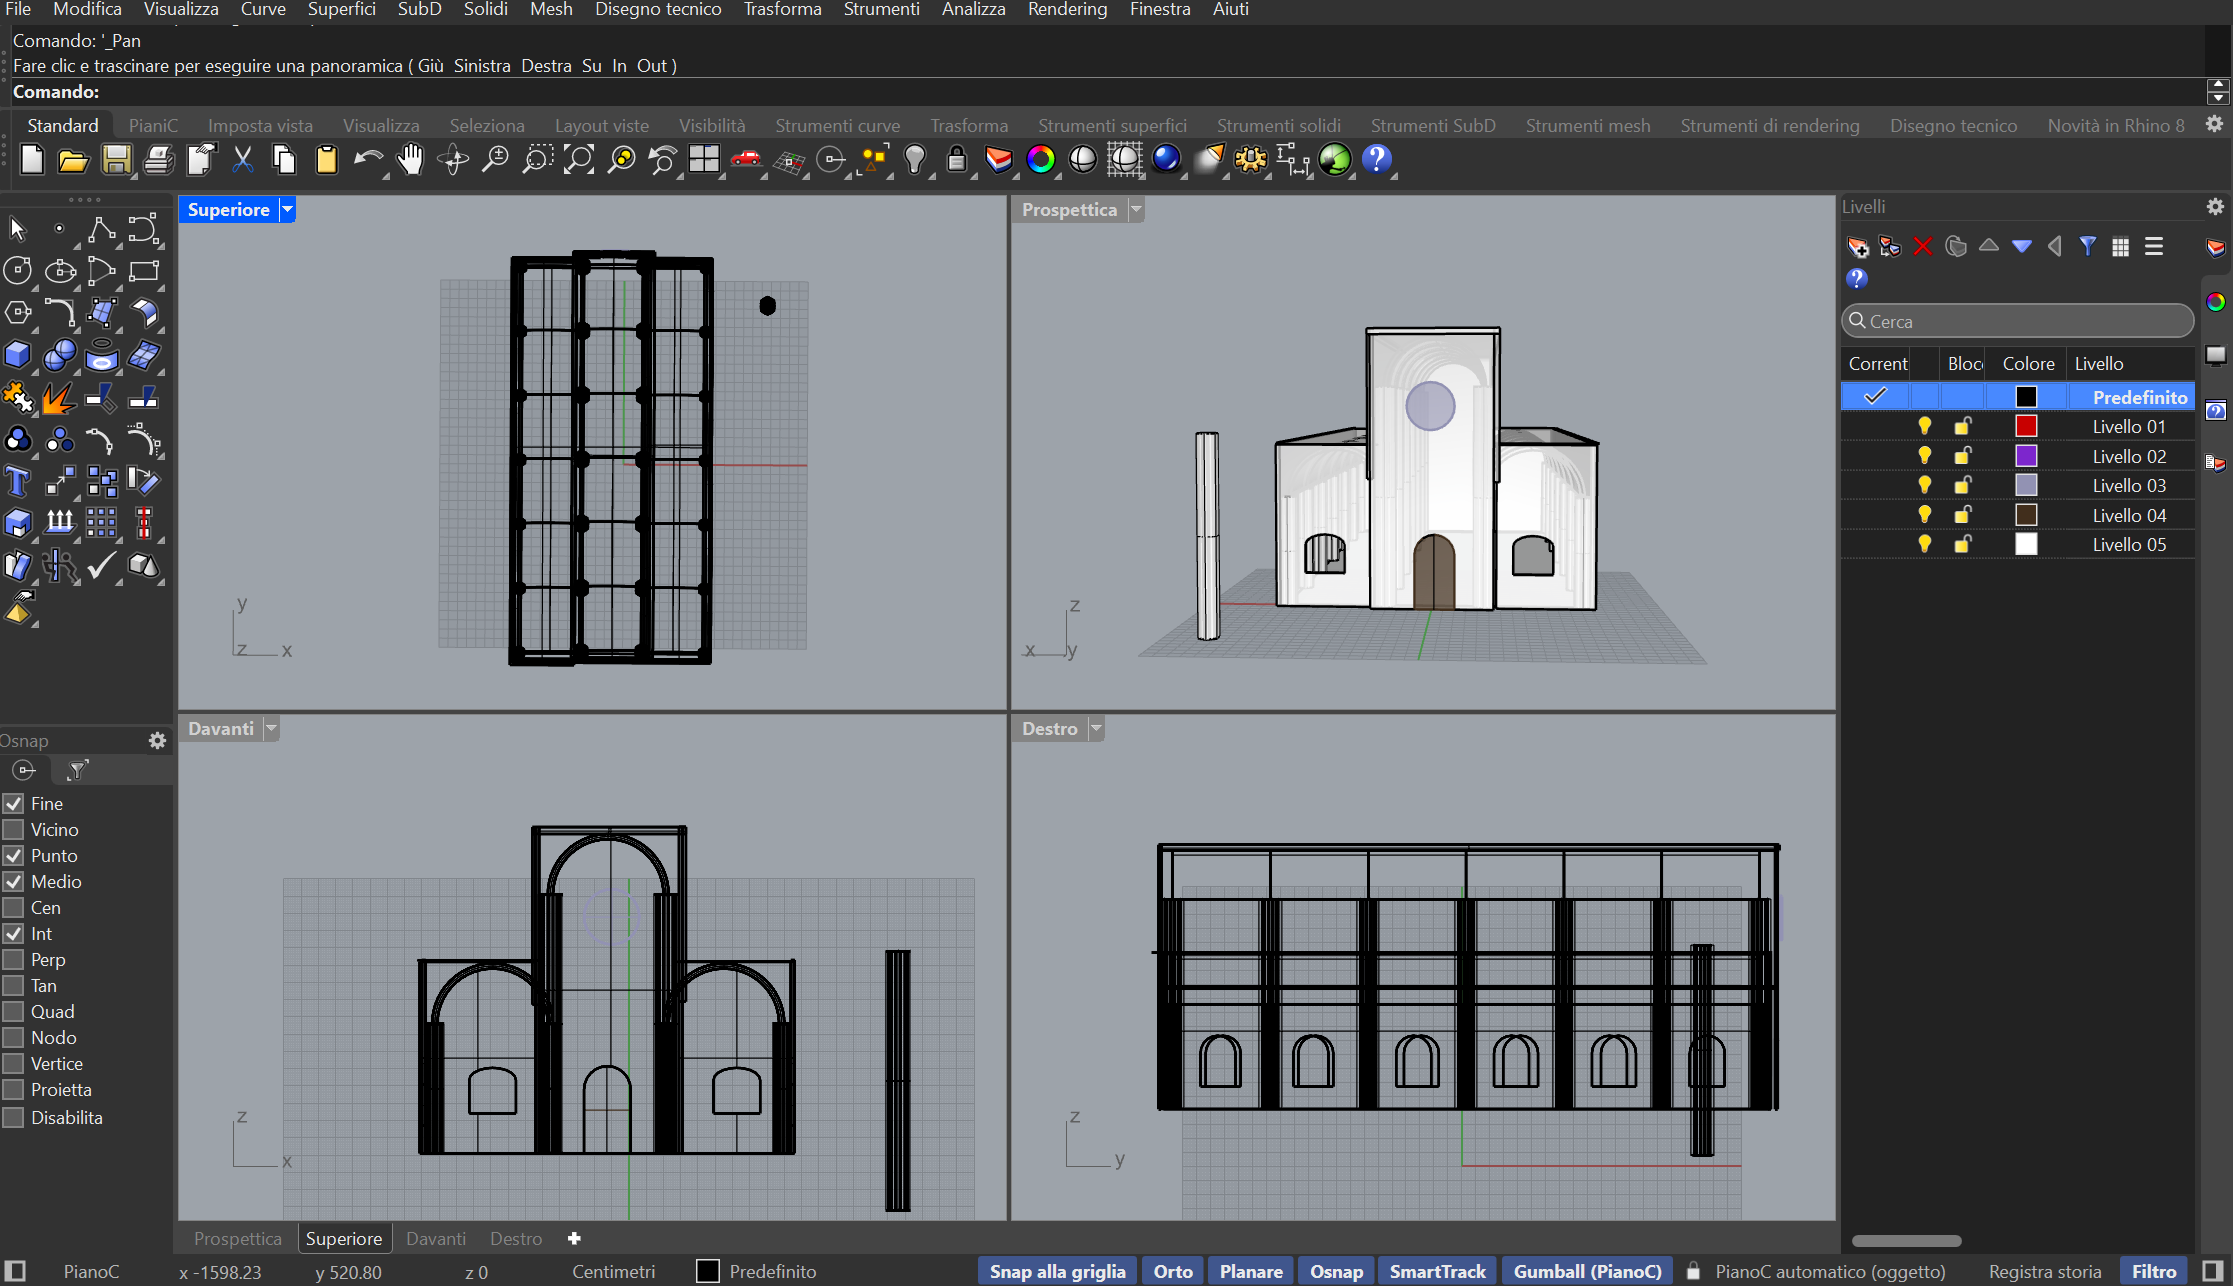Open the Superiore viewport dropdown arrow
This screenshot has width=2233, height=1286.
pyautogui.click(x=288, y=210)
